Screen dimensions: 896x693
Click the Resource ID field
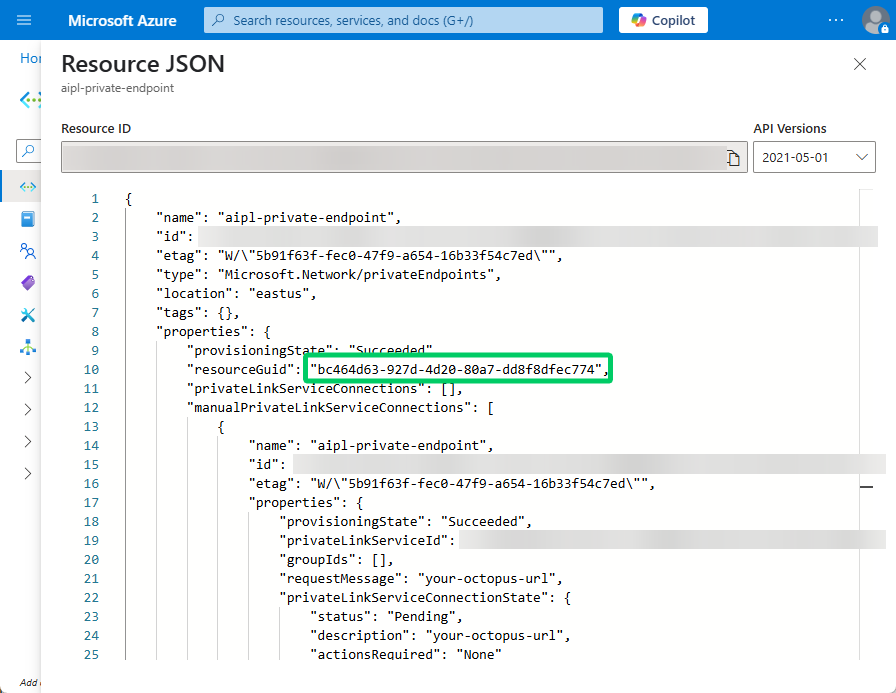(404, 158)
